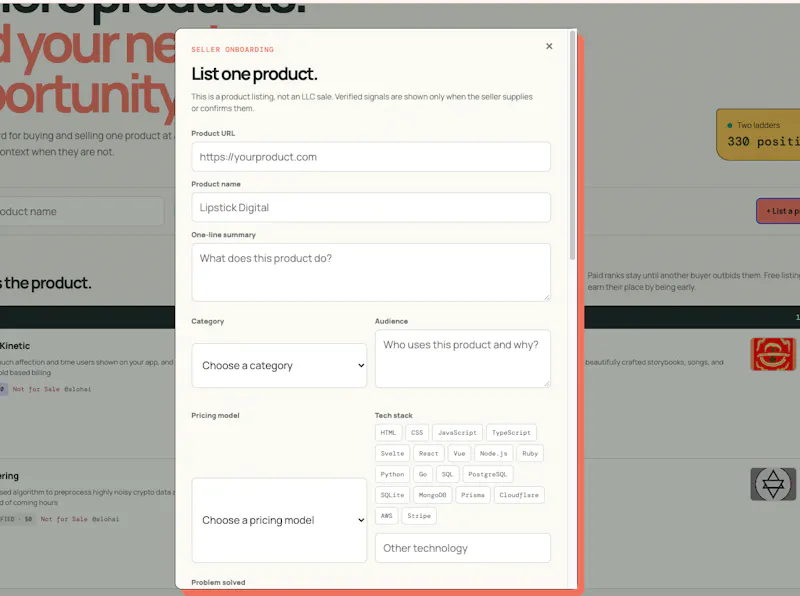Click the "Pricing model" label
The width and height of the screenshot is (800, 596).
pos(215,415)
